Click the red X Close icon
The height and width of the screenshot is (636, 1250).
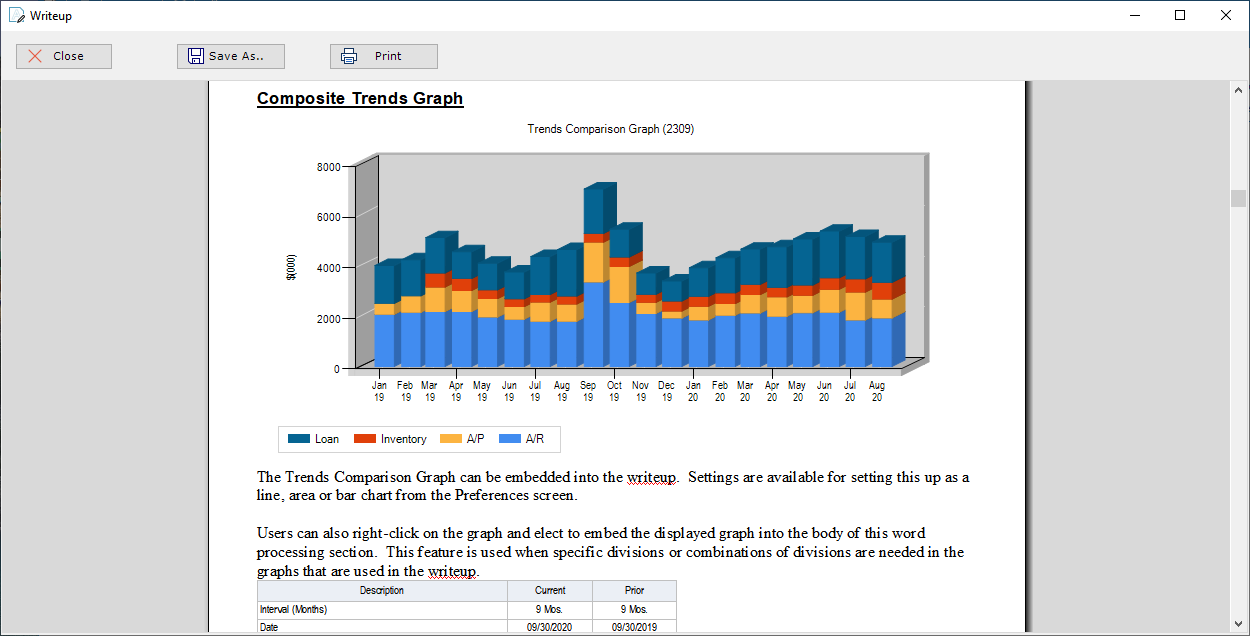coord(35,56)
